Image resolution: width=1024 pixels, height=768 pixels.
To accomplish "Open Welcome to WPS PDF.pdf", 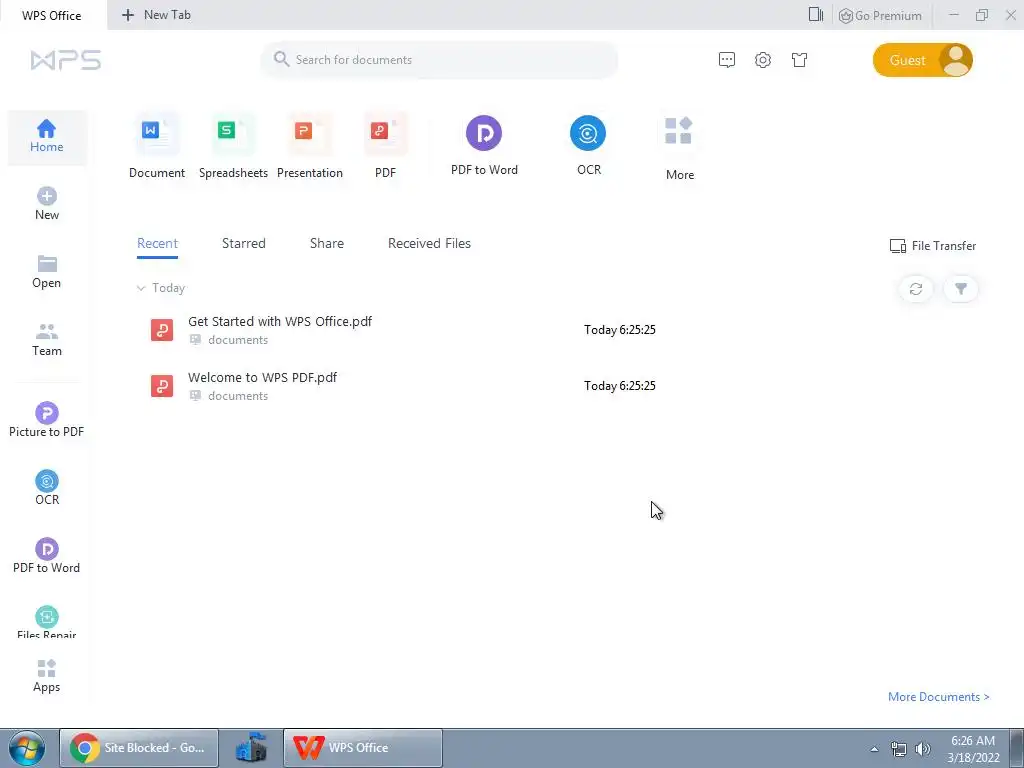I will coord(263,377).
